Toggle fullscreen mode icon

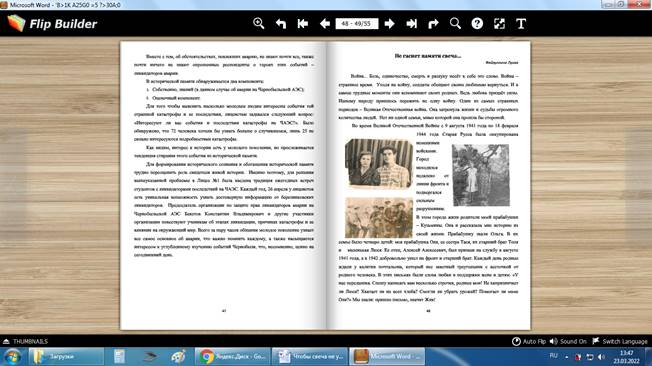coord(499,24)
